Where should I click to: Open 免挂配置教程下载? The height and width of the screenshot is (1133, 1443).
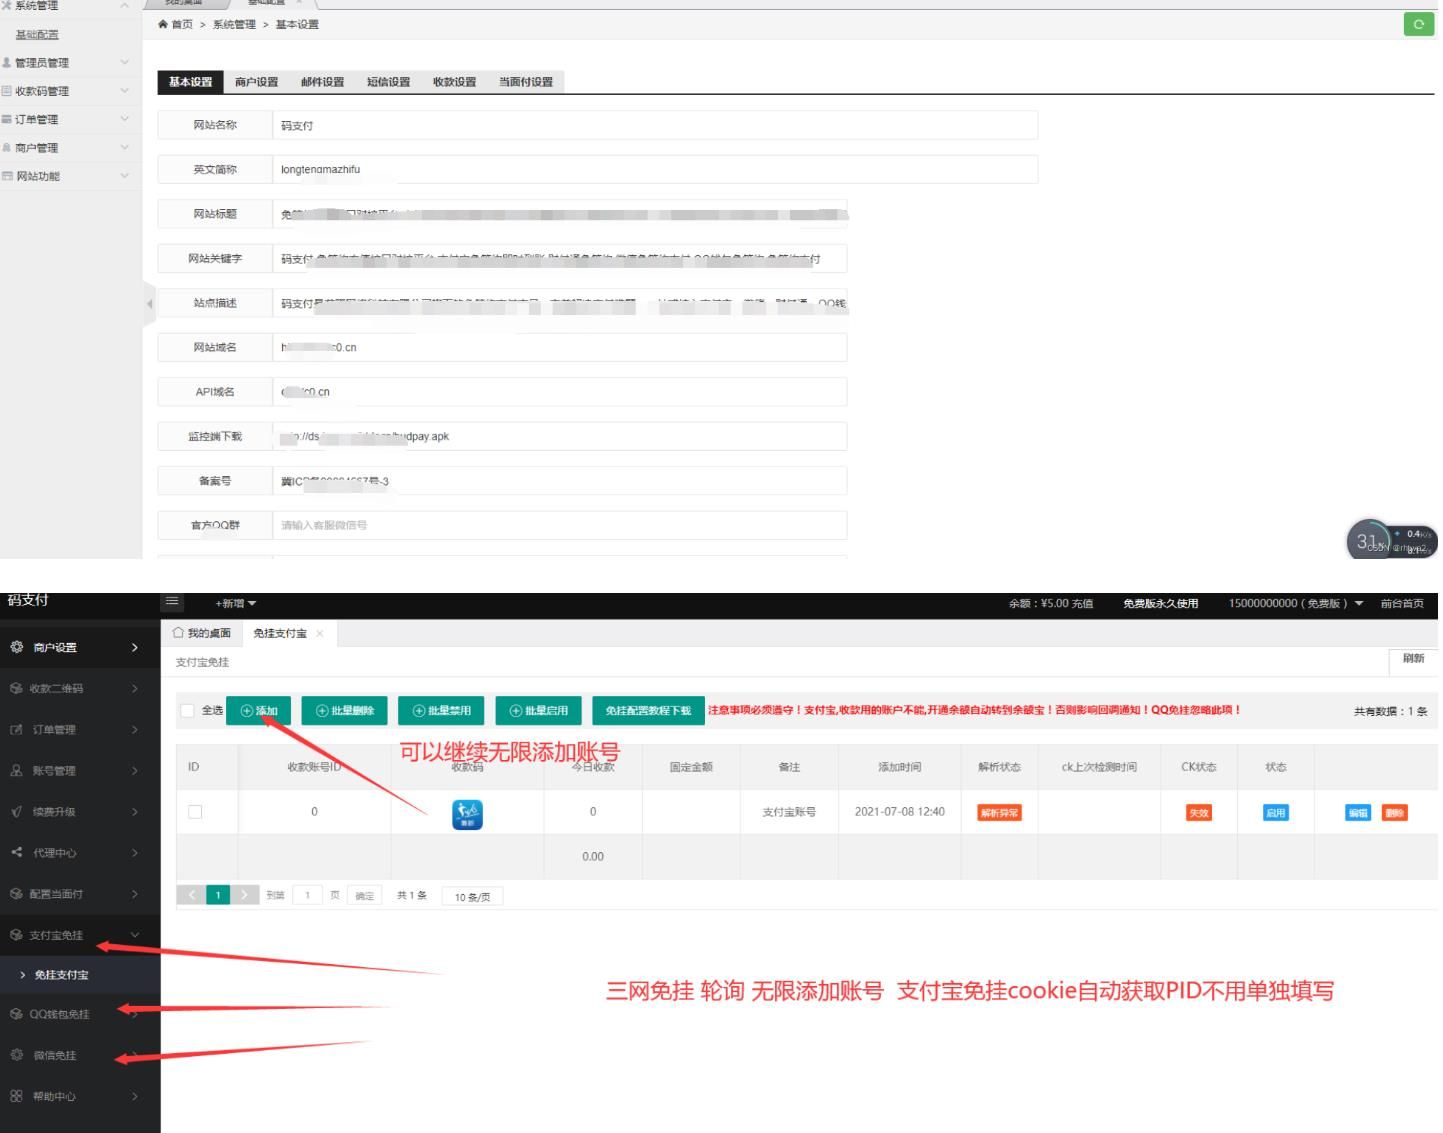click(x=647, y=710)
